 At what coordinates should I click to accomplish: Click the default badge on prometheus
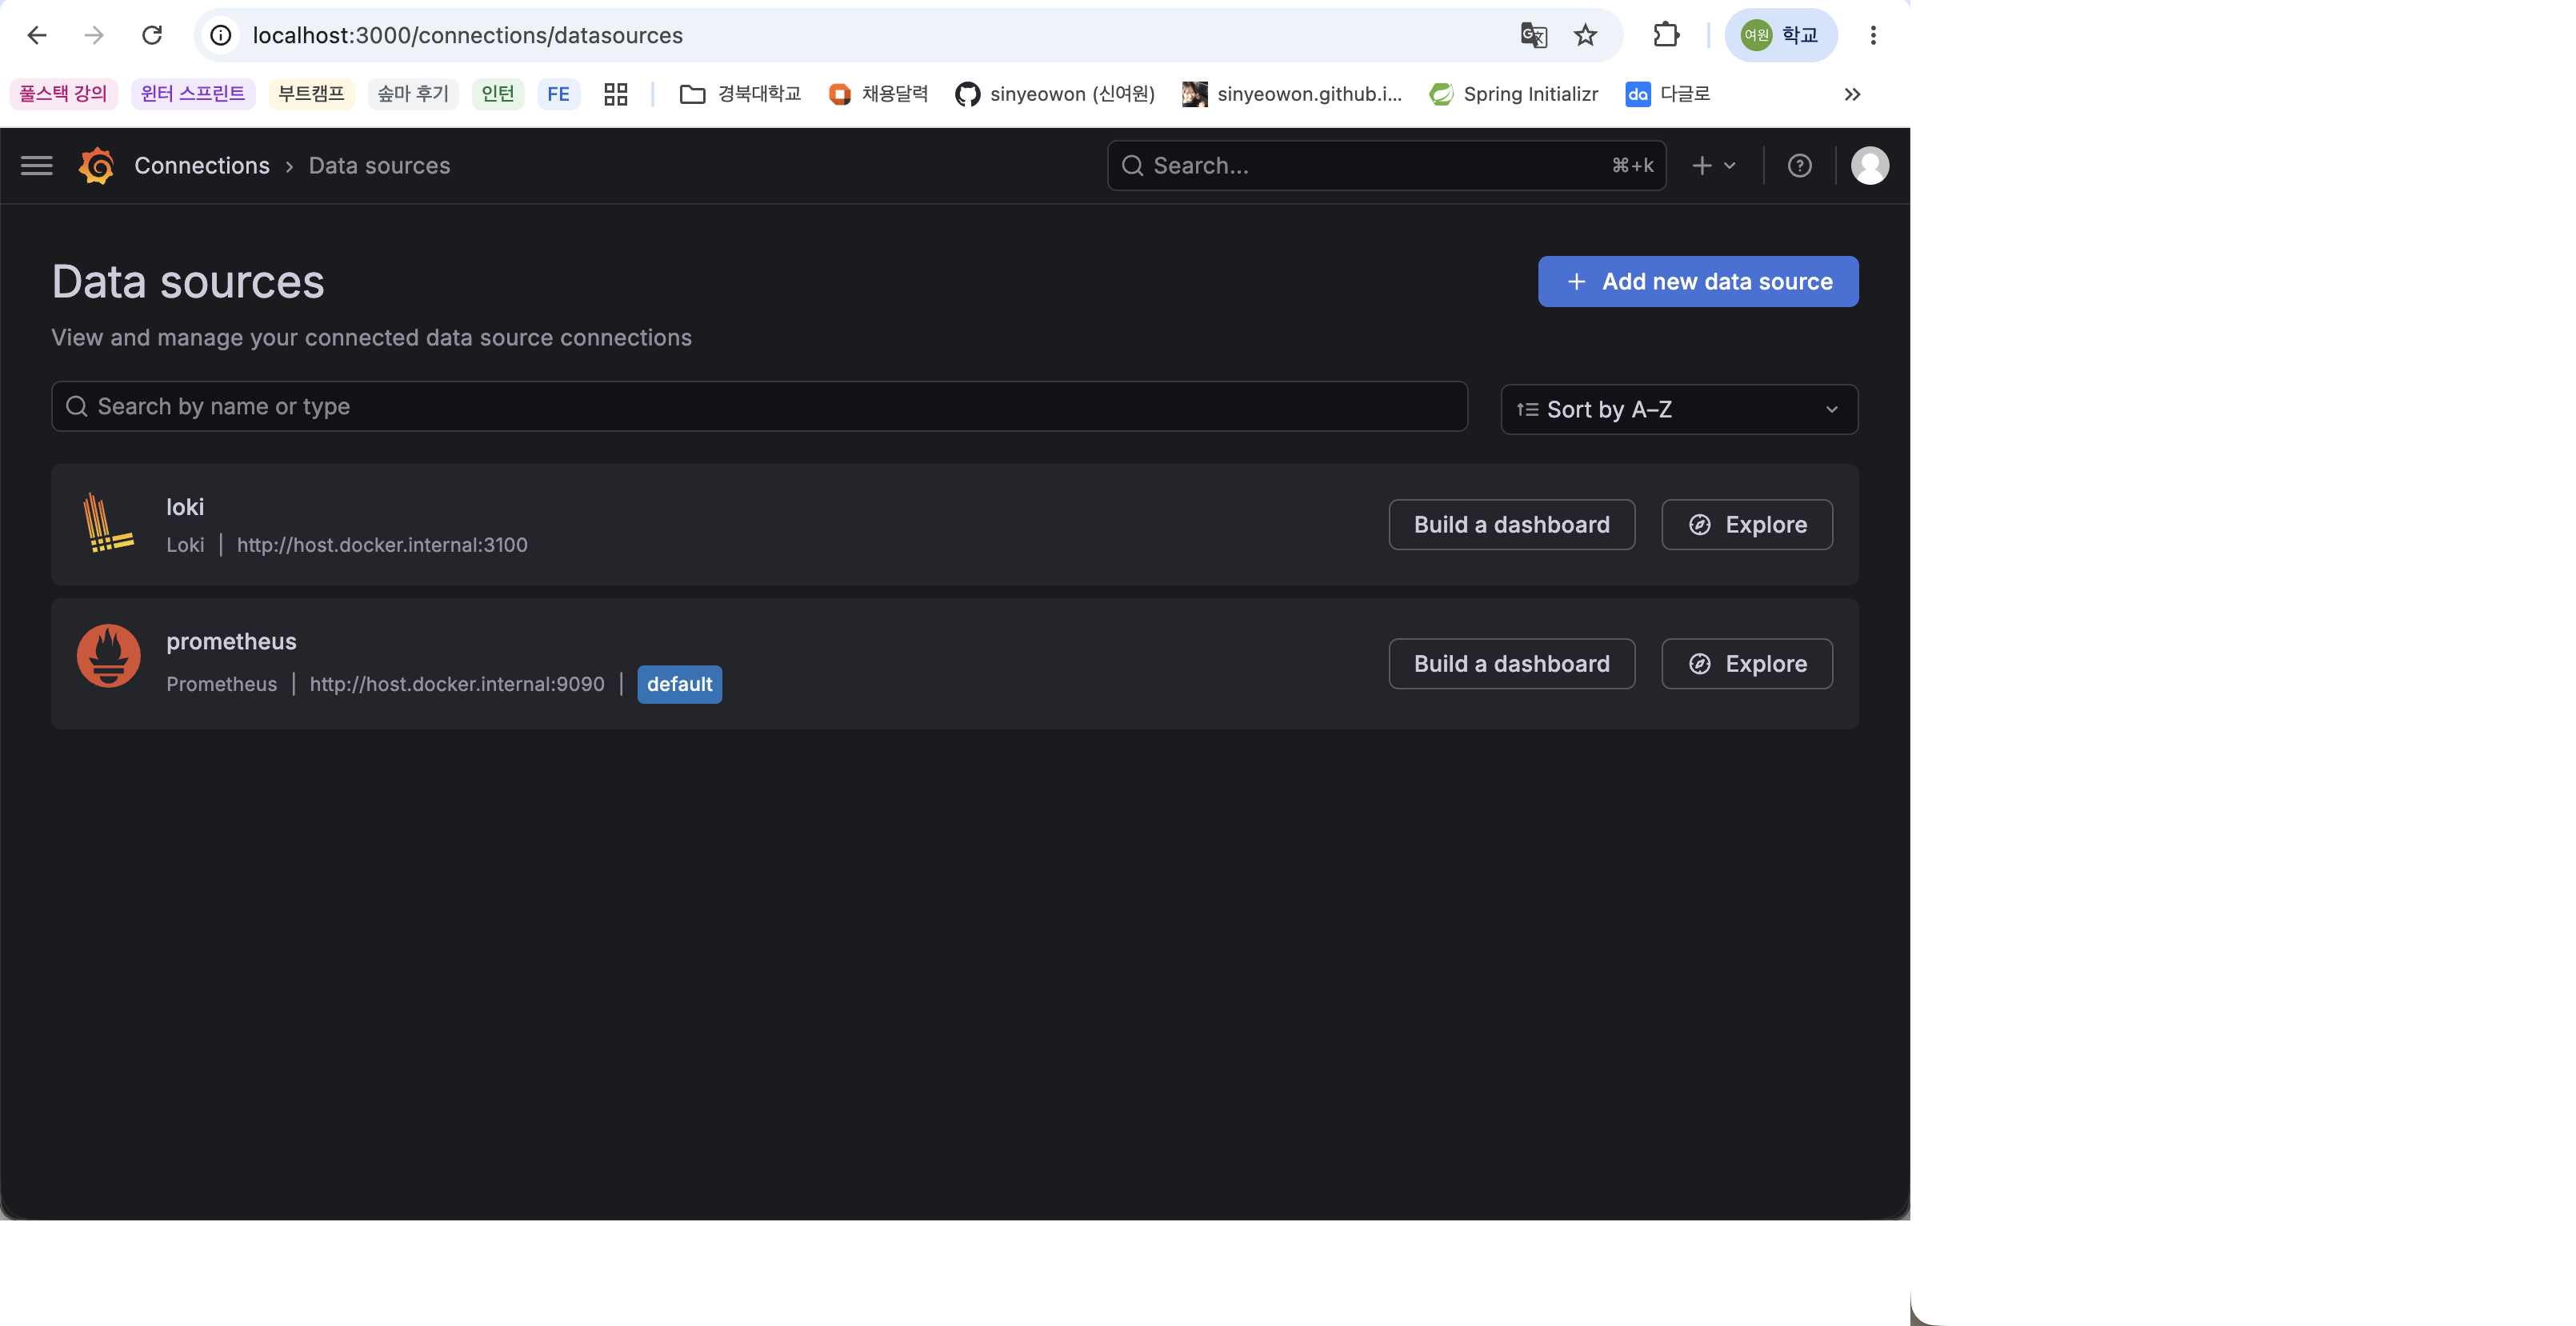(x=679, y=685)
